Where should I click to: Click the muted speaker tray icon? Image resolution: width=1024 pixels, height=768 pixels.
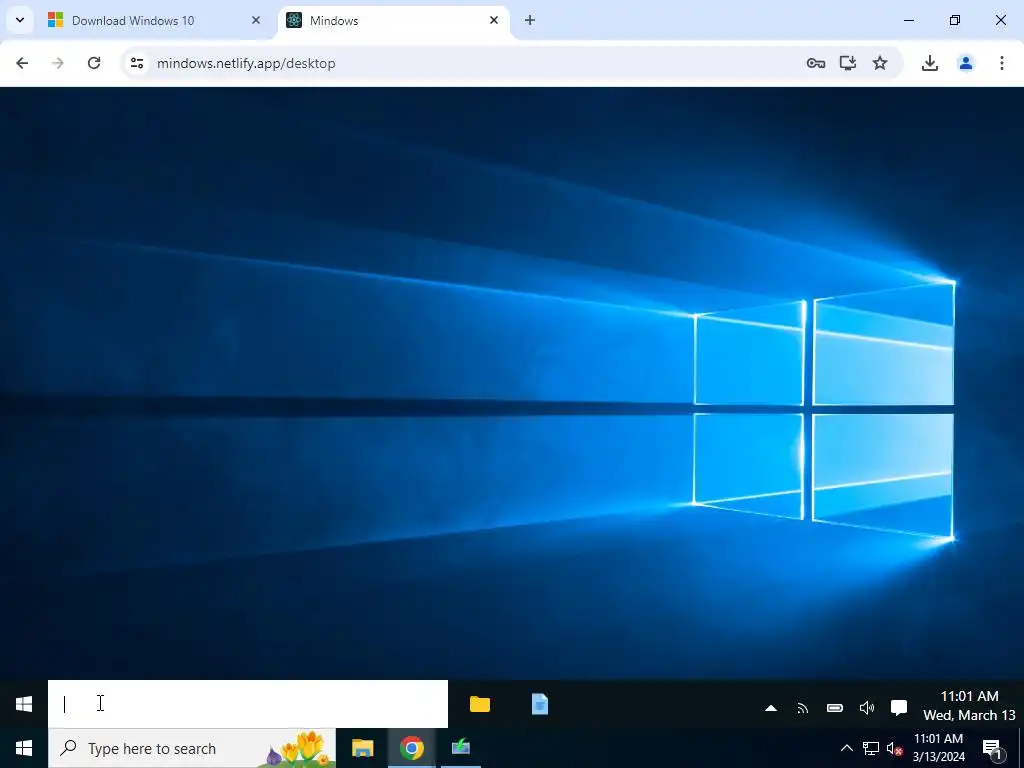point(894,749)
